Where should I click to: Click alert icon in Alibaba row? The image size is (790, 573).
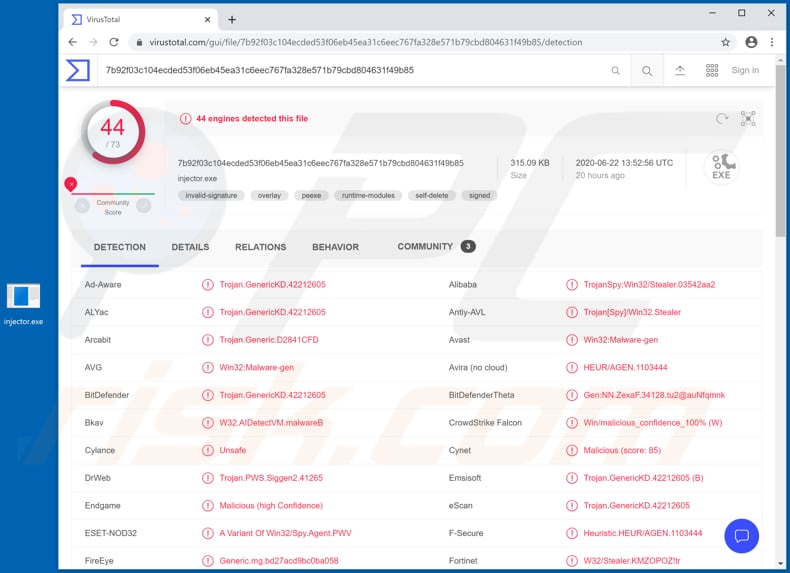[x=572, y=285]
